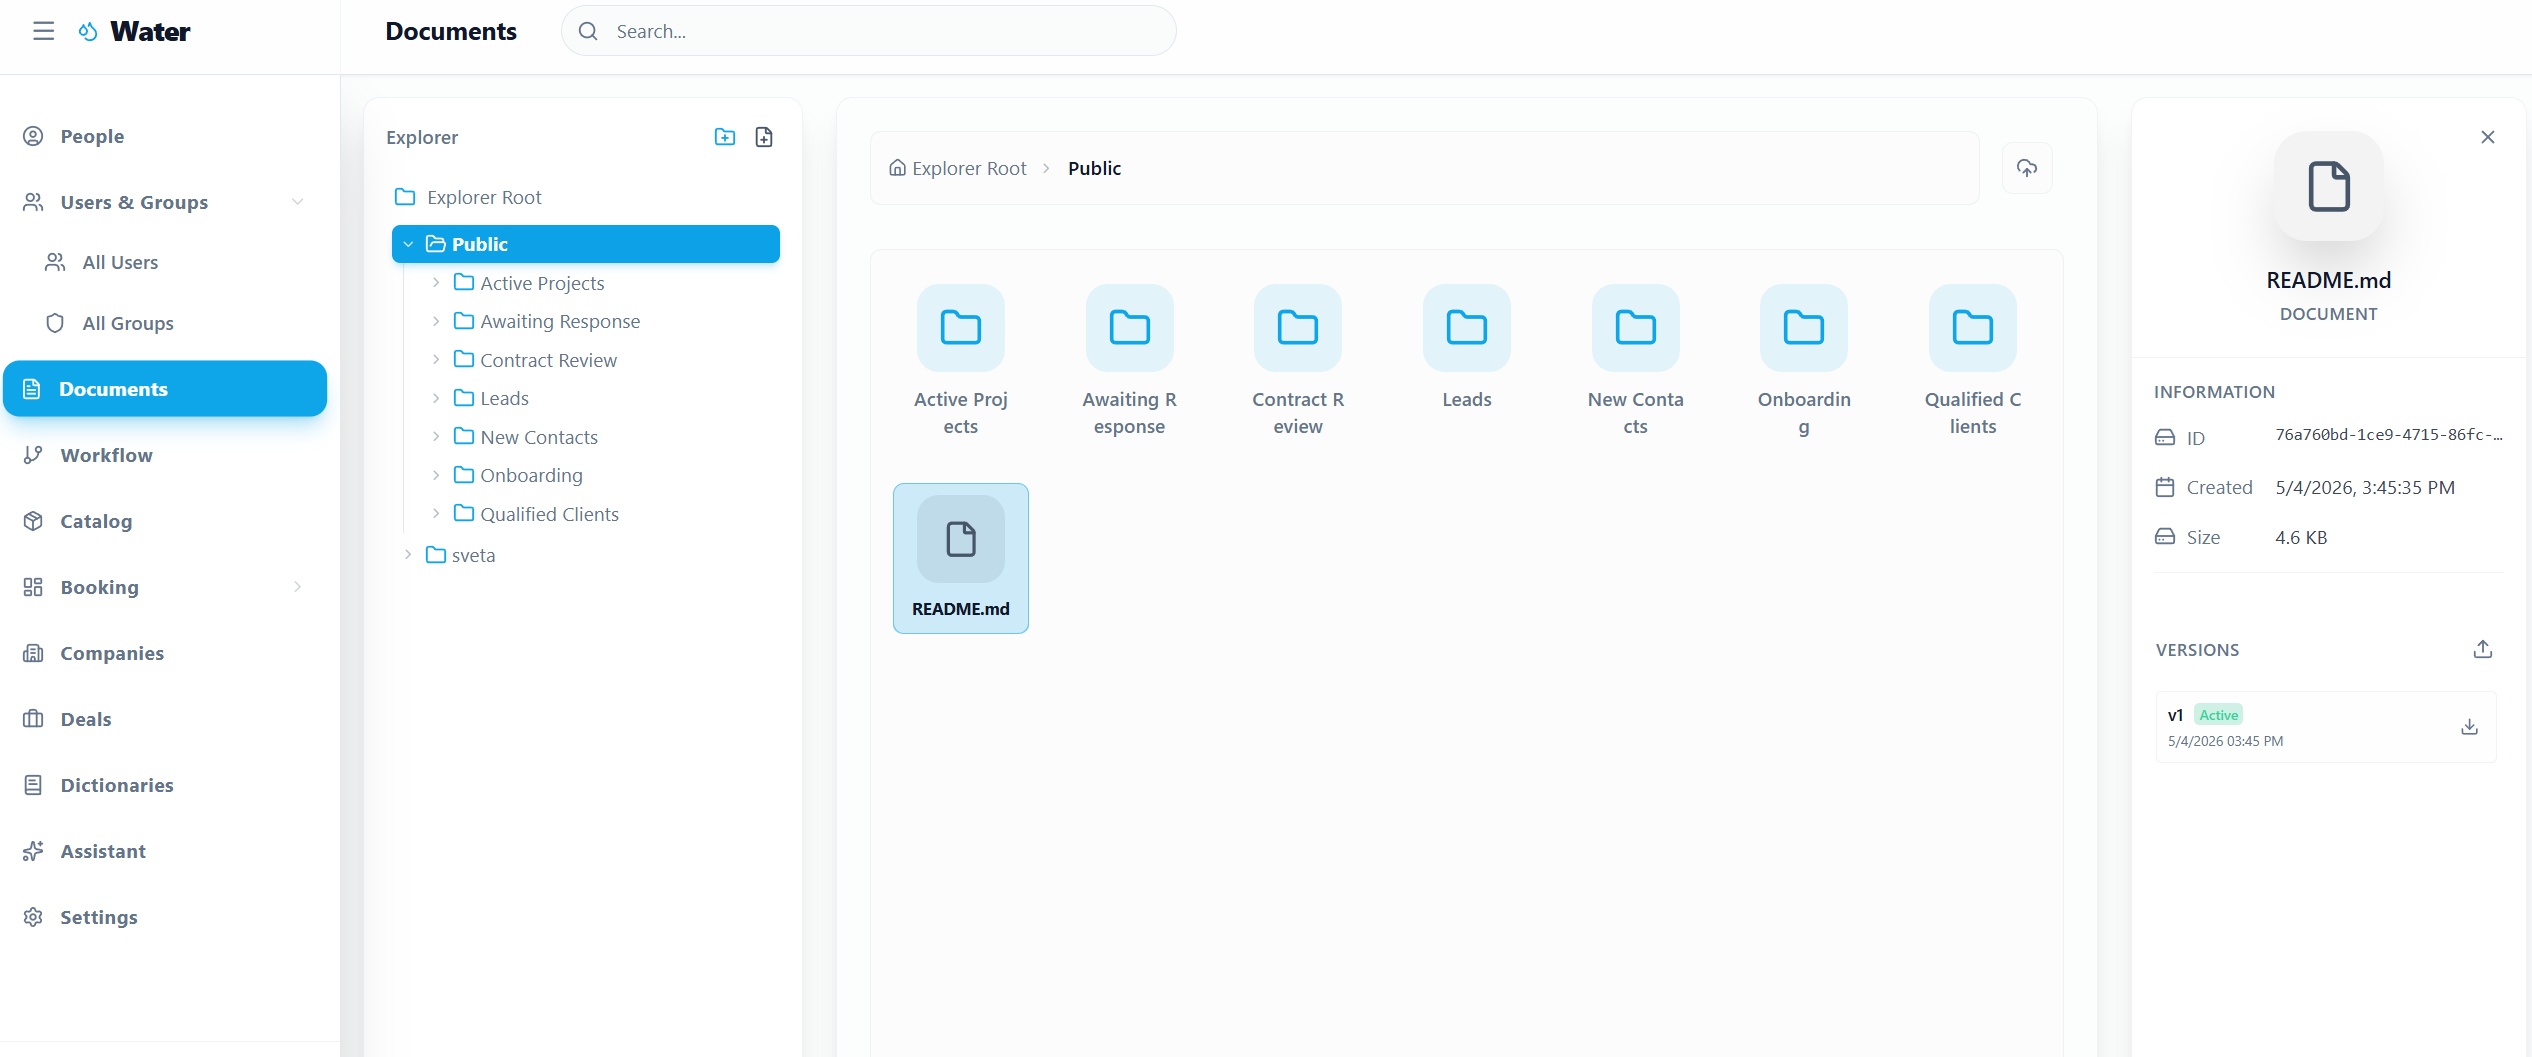Expand the Onboarding tree chevron
Viewport: 2532px width, 1057px height.
(436, 475)
